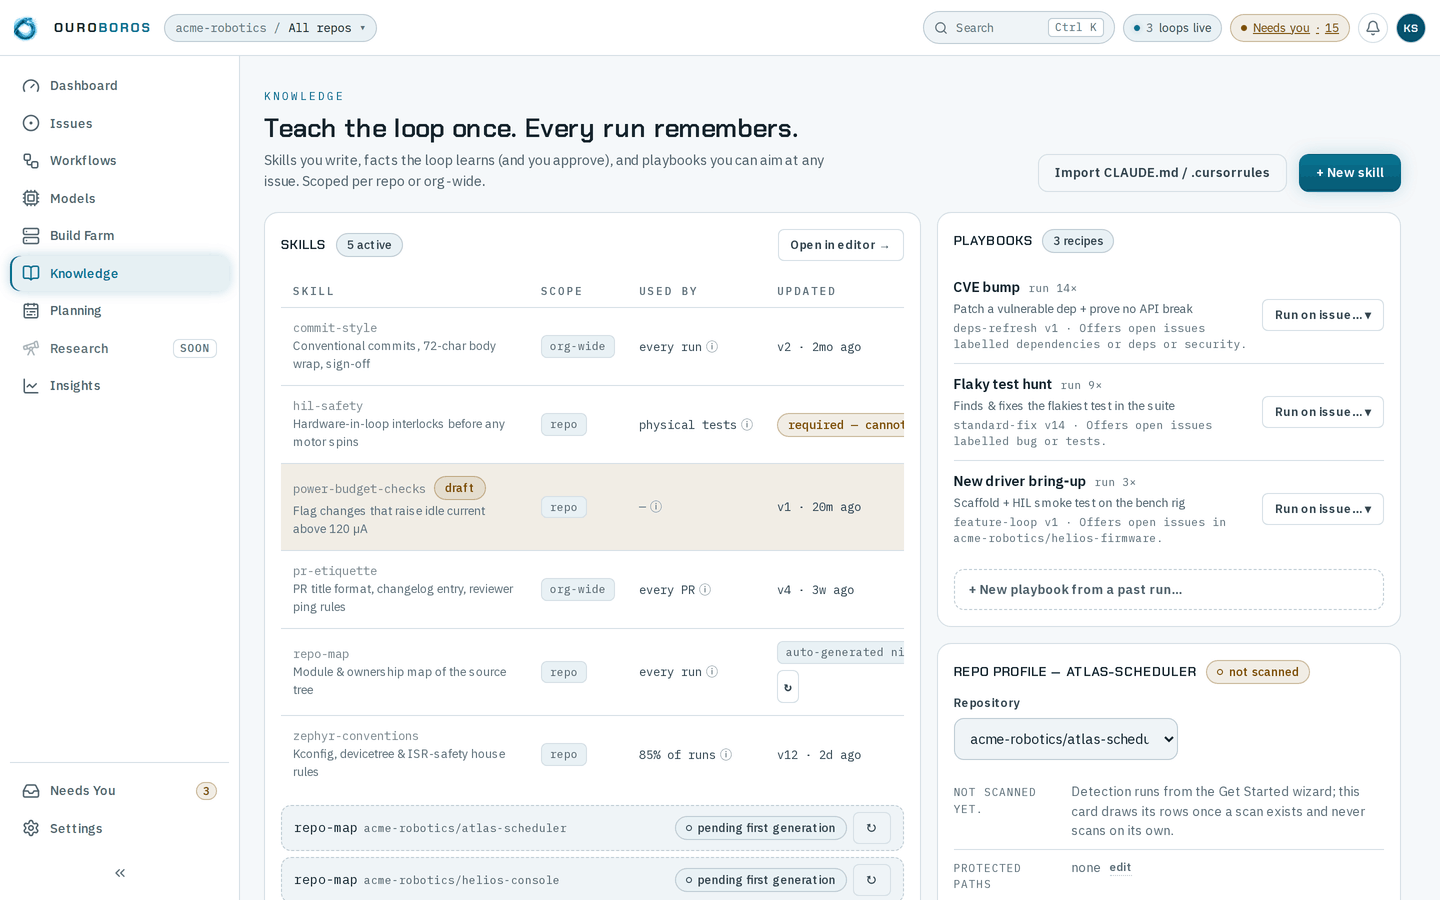Click the Needs You inbox icon
The image size is (1440, 900).
point(31,791)
